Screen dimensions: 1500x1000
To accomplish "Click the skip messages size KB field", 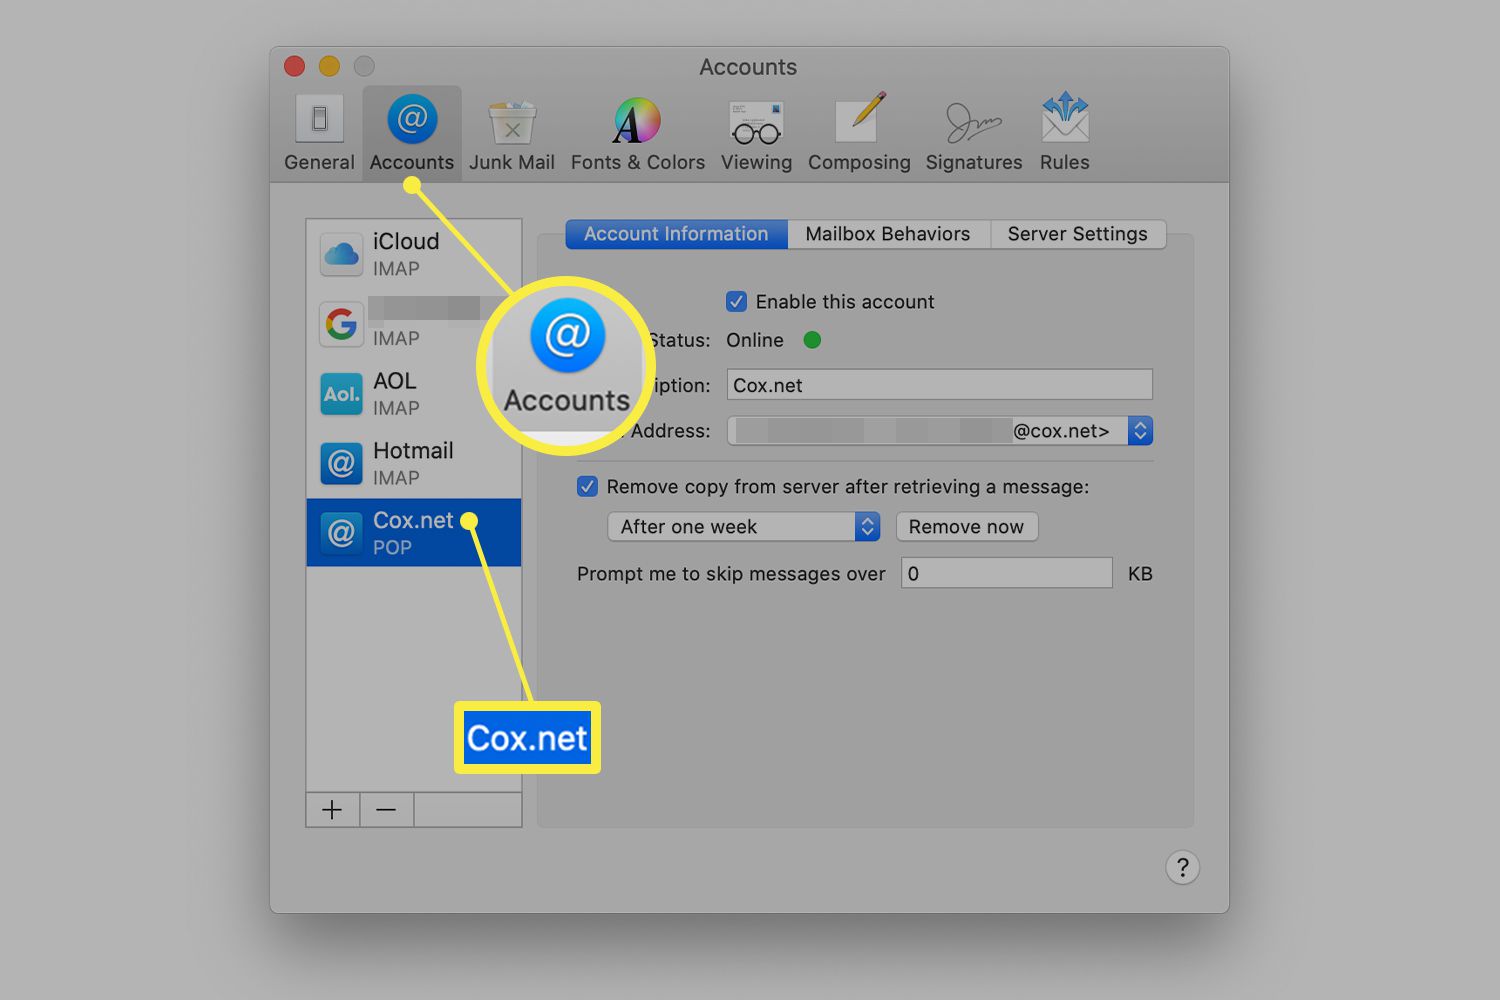I will pos(1007,573).
